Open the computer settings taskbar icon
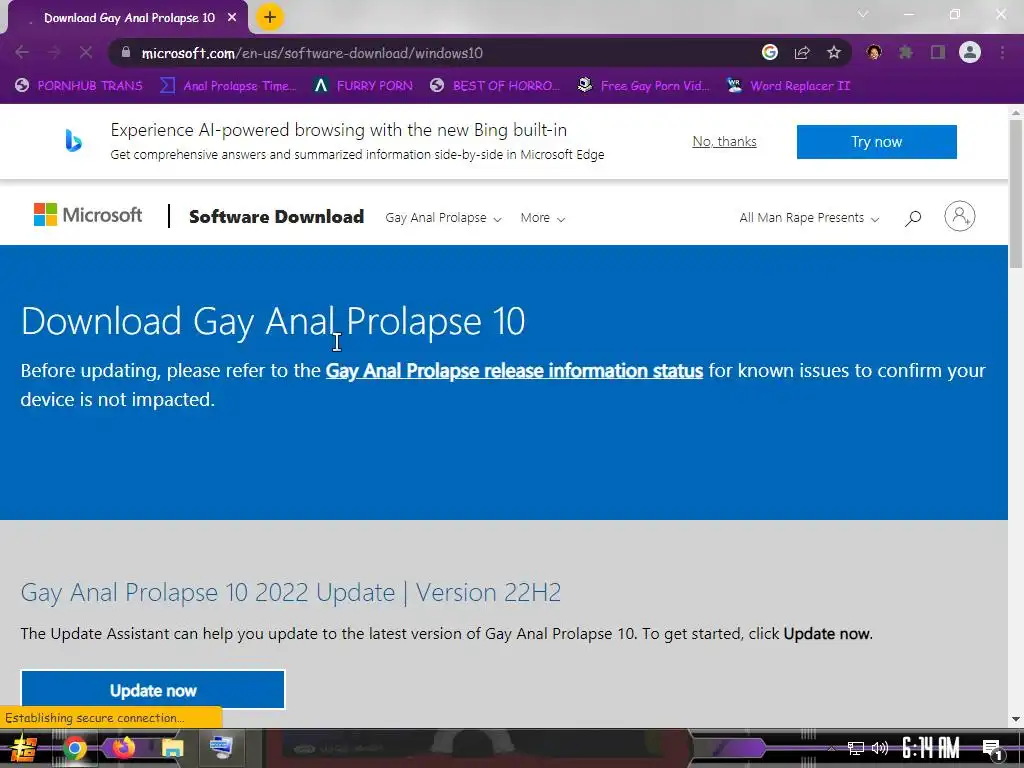This screenshot has width=1024, height=768. (221, 748)
